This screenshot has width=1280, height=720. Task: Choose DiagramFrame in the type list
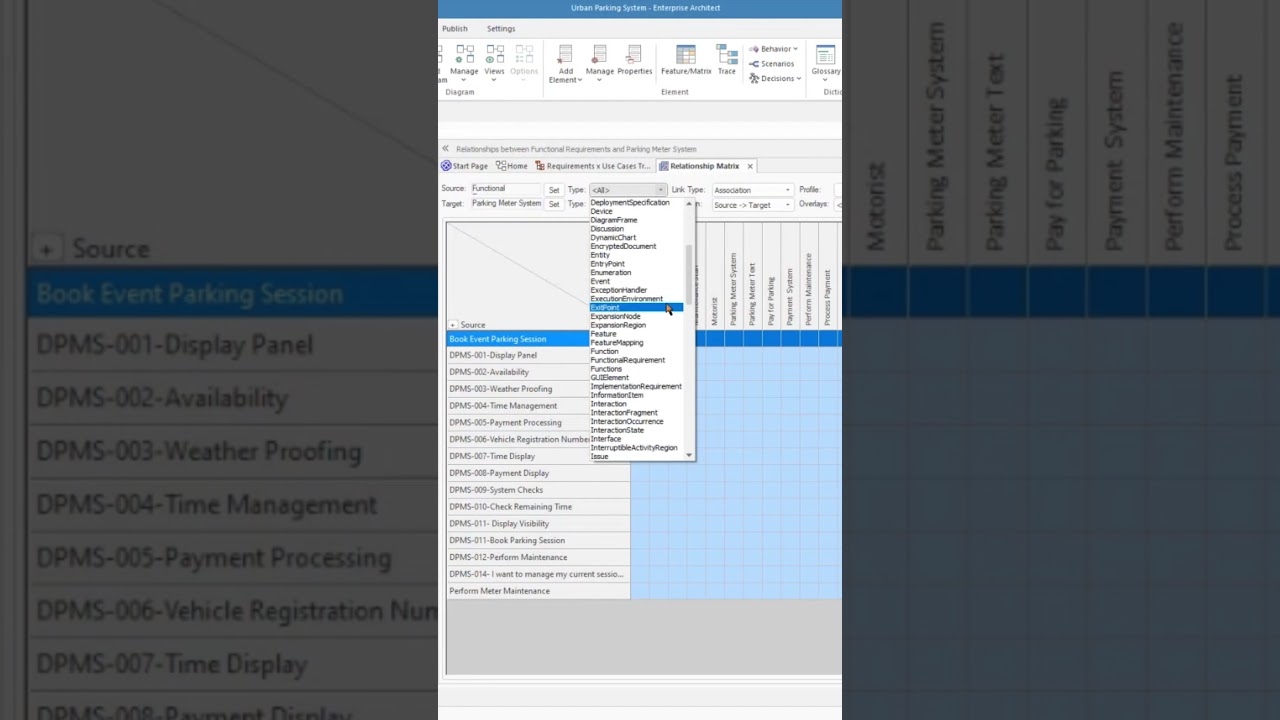(x=614, y=220)
